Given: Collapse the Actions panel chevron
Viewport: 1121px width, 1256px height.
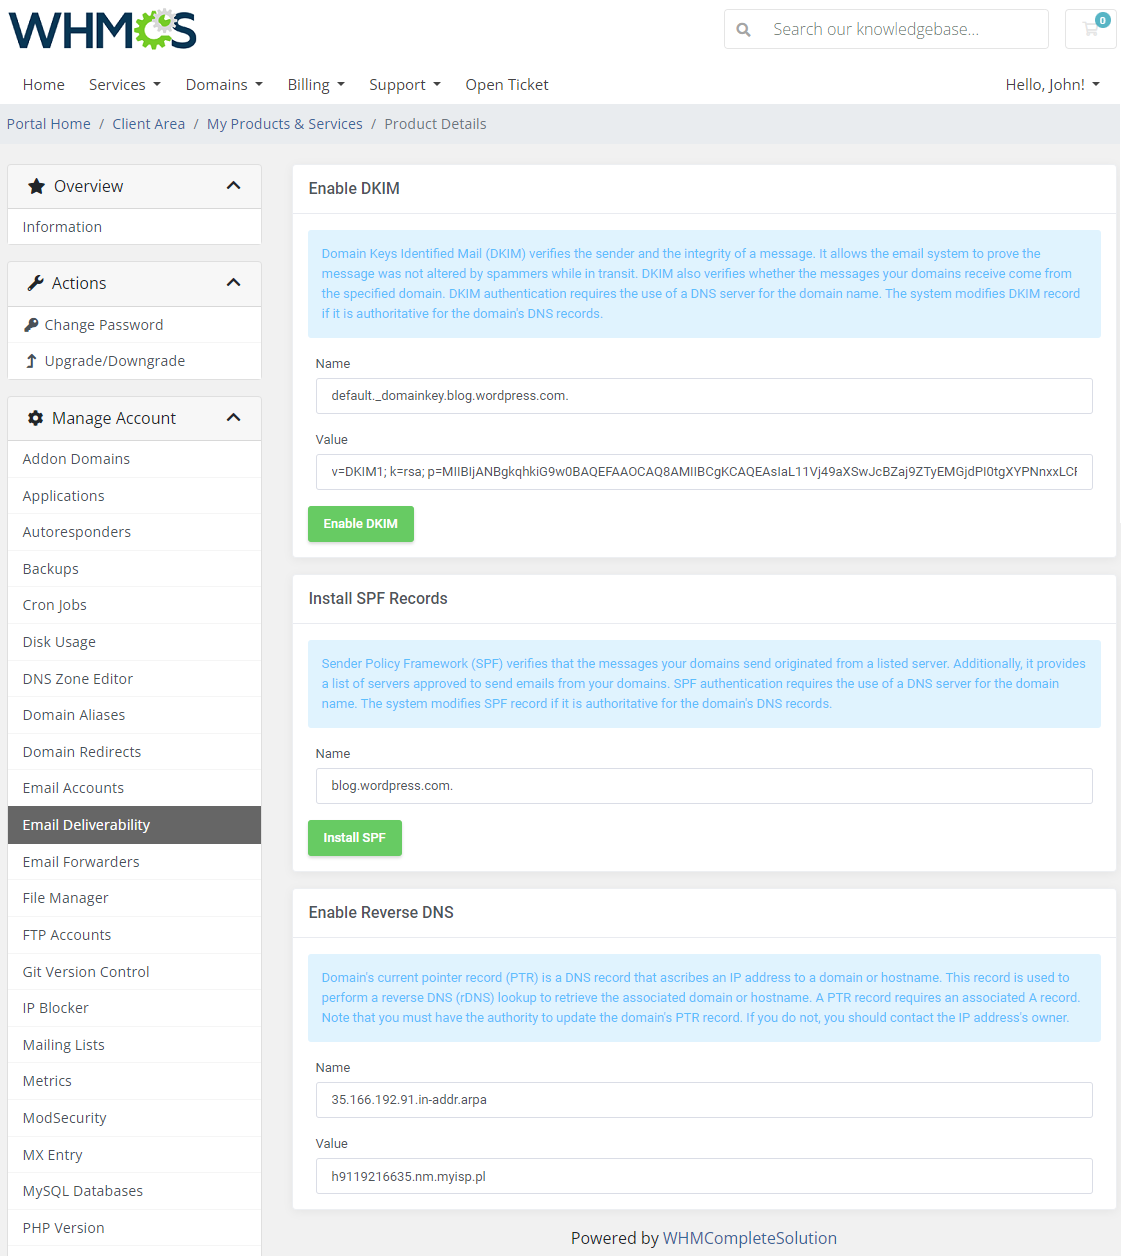Looking at the screenshot, I should (234, 283).
